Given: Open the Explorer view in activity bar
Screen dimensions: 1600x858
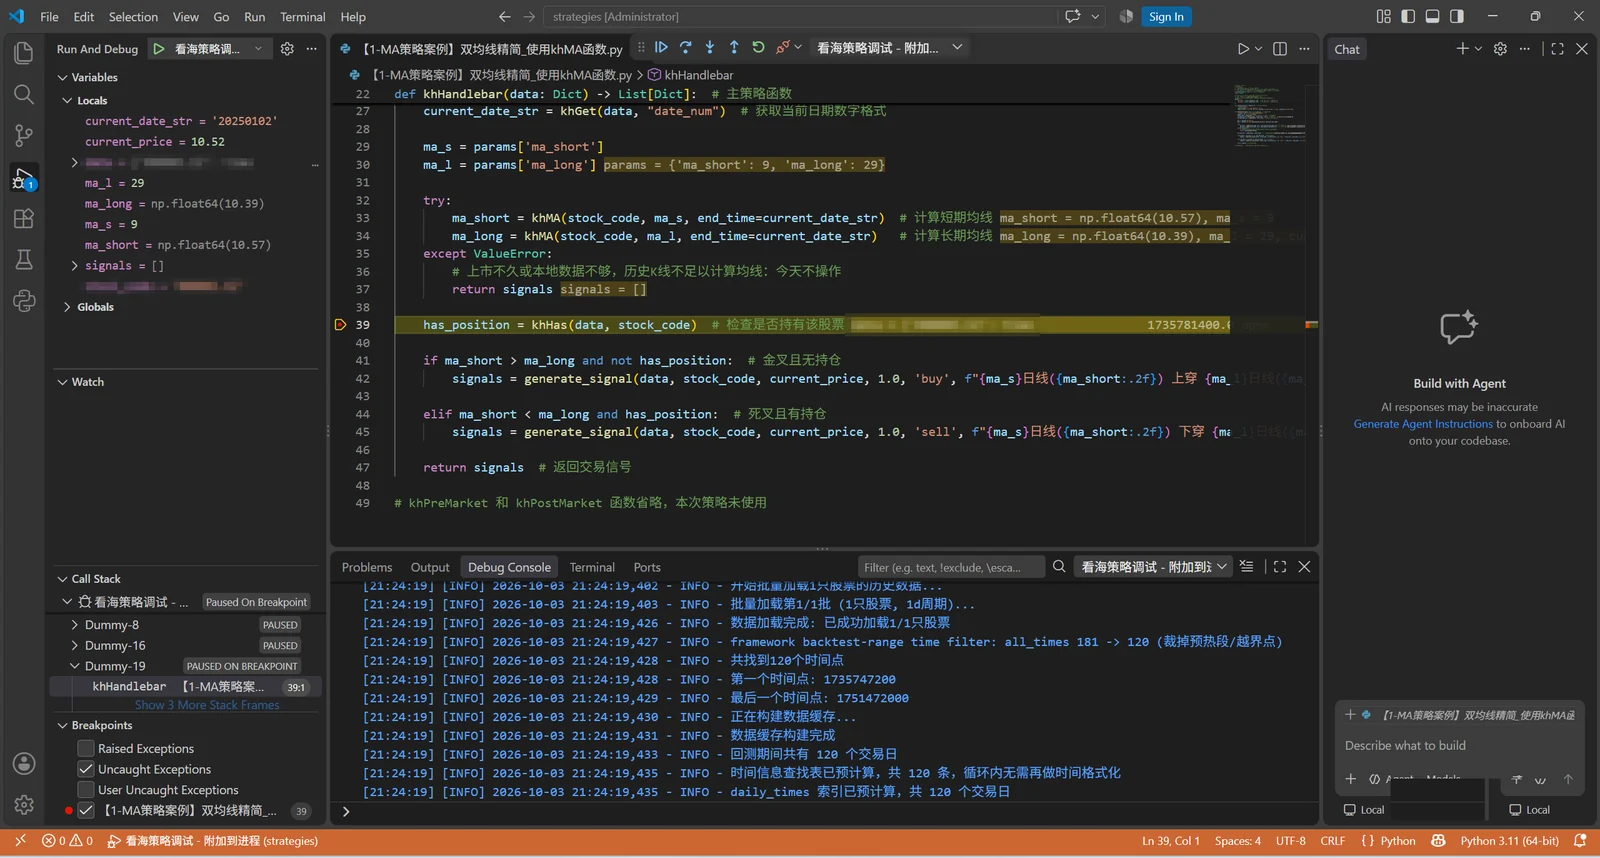Looking at the screenshot, I should [24, 53].
